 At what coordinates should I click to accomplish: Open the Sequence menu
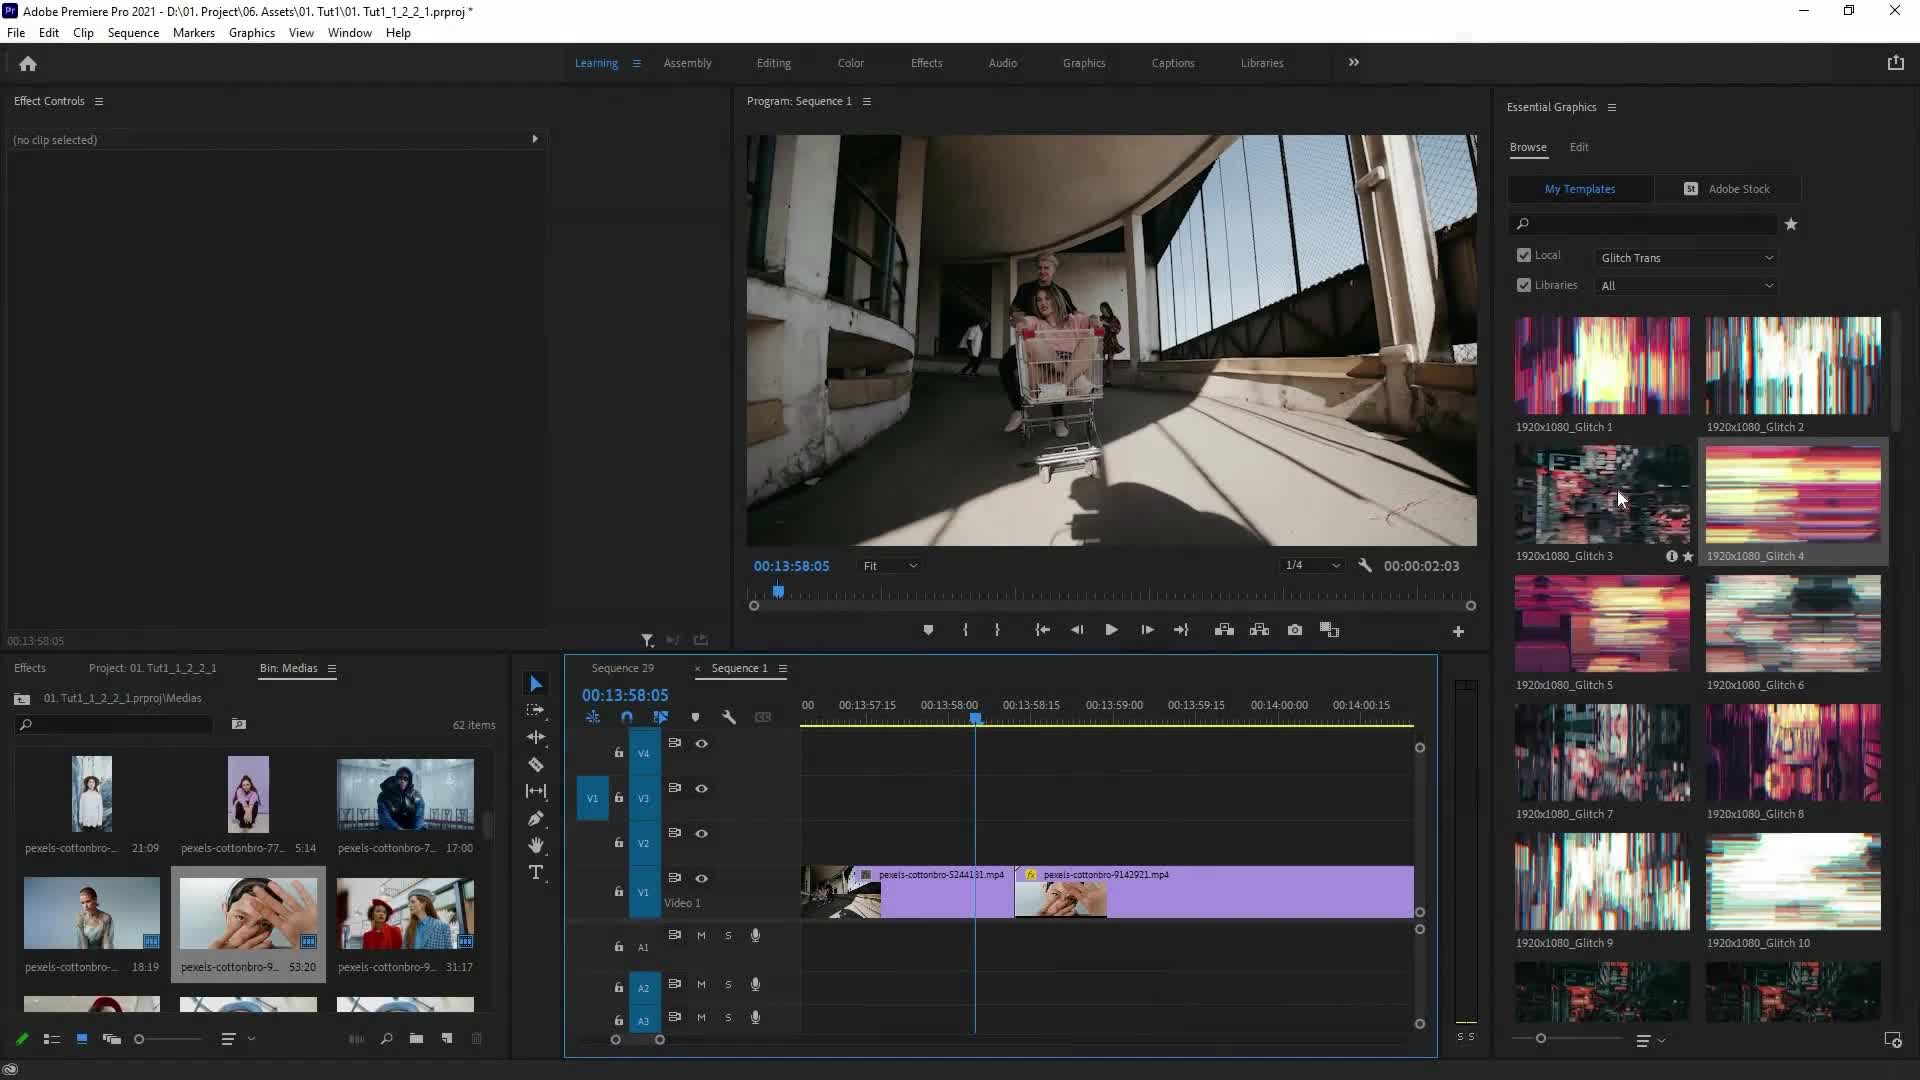click(x=133, y=33)
